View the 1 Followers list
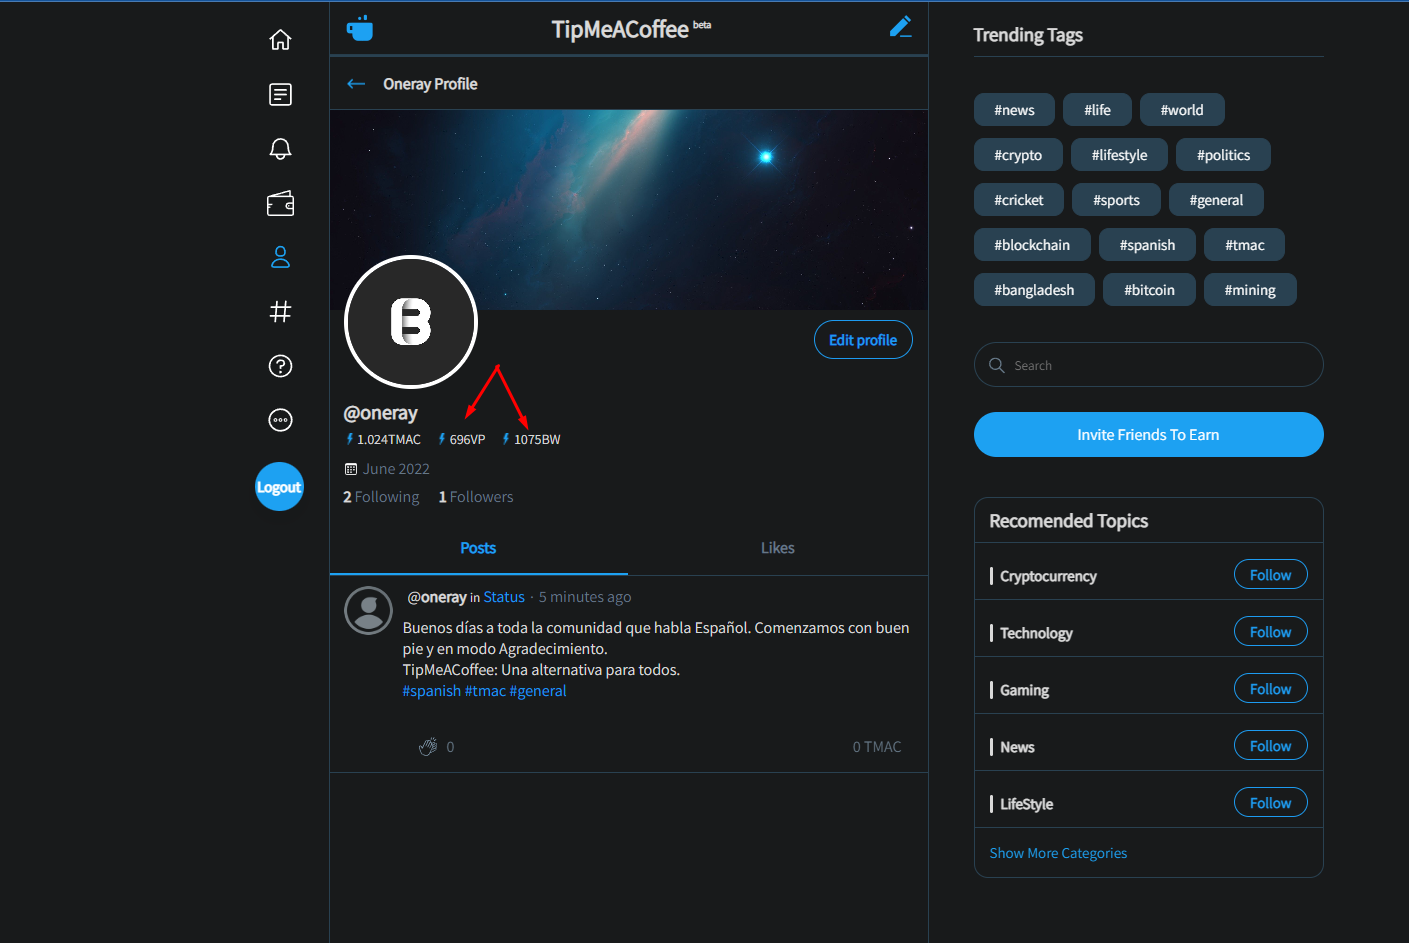The width and height of the screenshot is (1409, 943). (476, 497)
